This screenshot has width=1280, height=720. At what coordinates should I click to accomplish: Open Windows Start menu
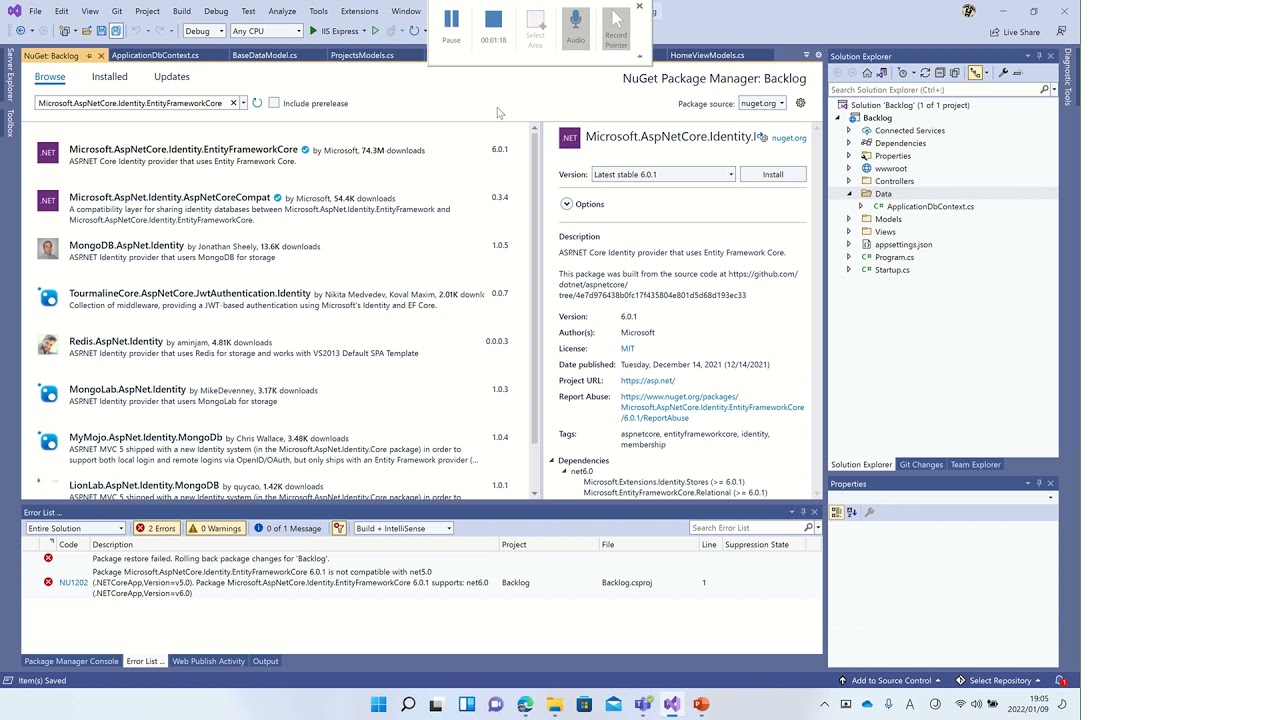pyautogui.click(x=379, y=704)
